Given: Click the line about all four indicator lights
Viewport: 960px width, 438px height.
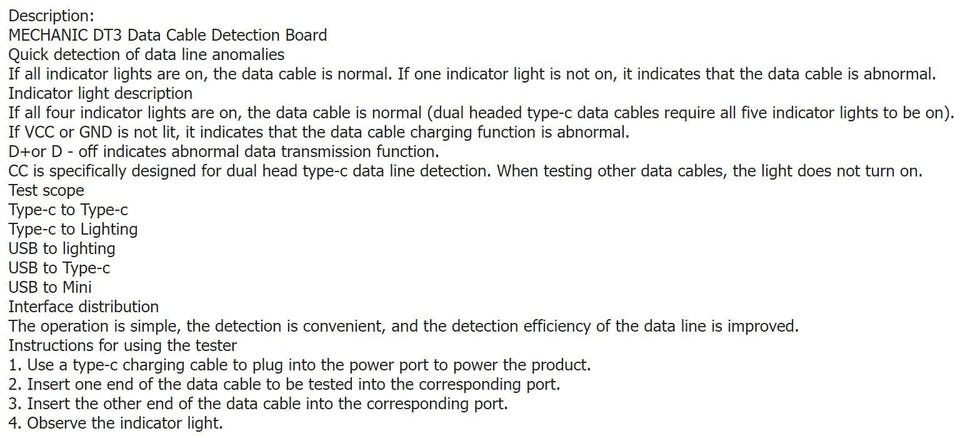Looking at the screenshot, I should coord(480,112).
